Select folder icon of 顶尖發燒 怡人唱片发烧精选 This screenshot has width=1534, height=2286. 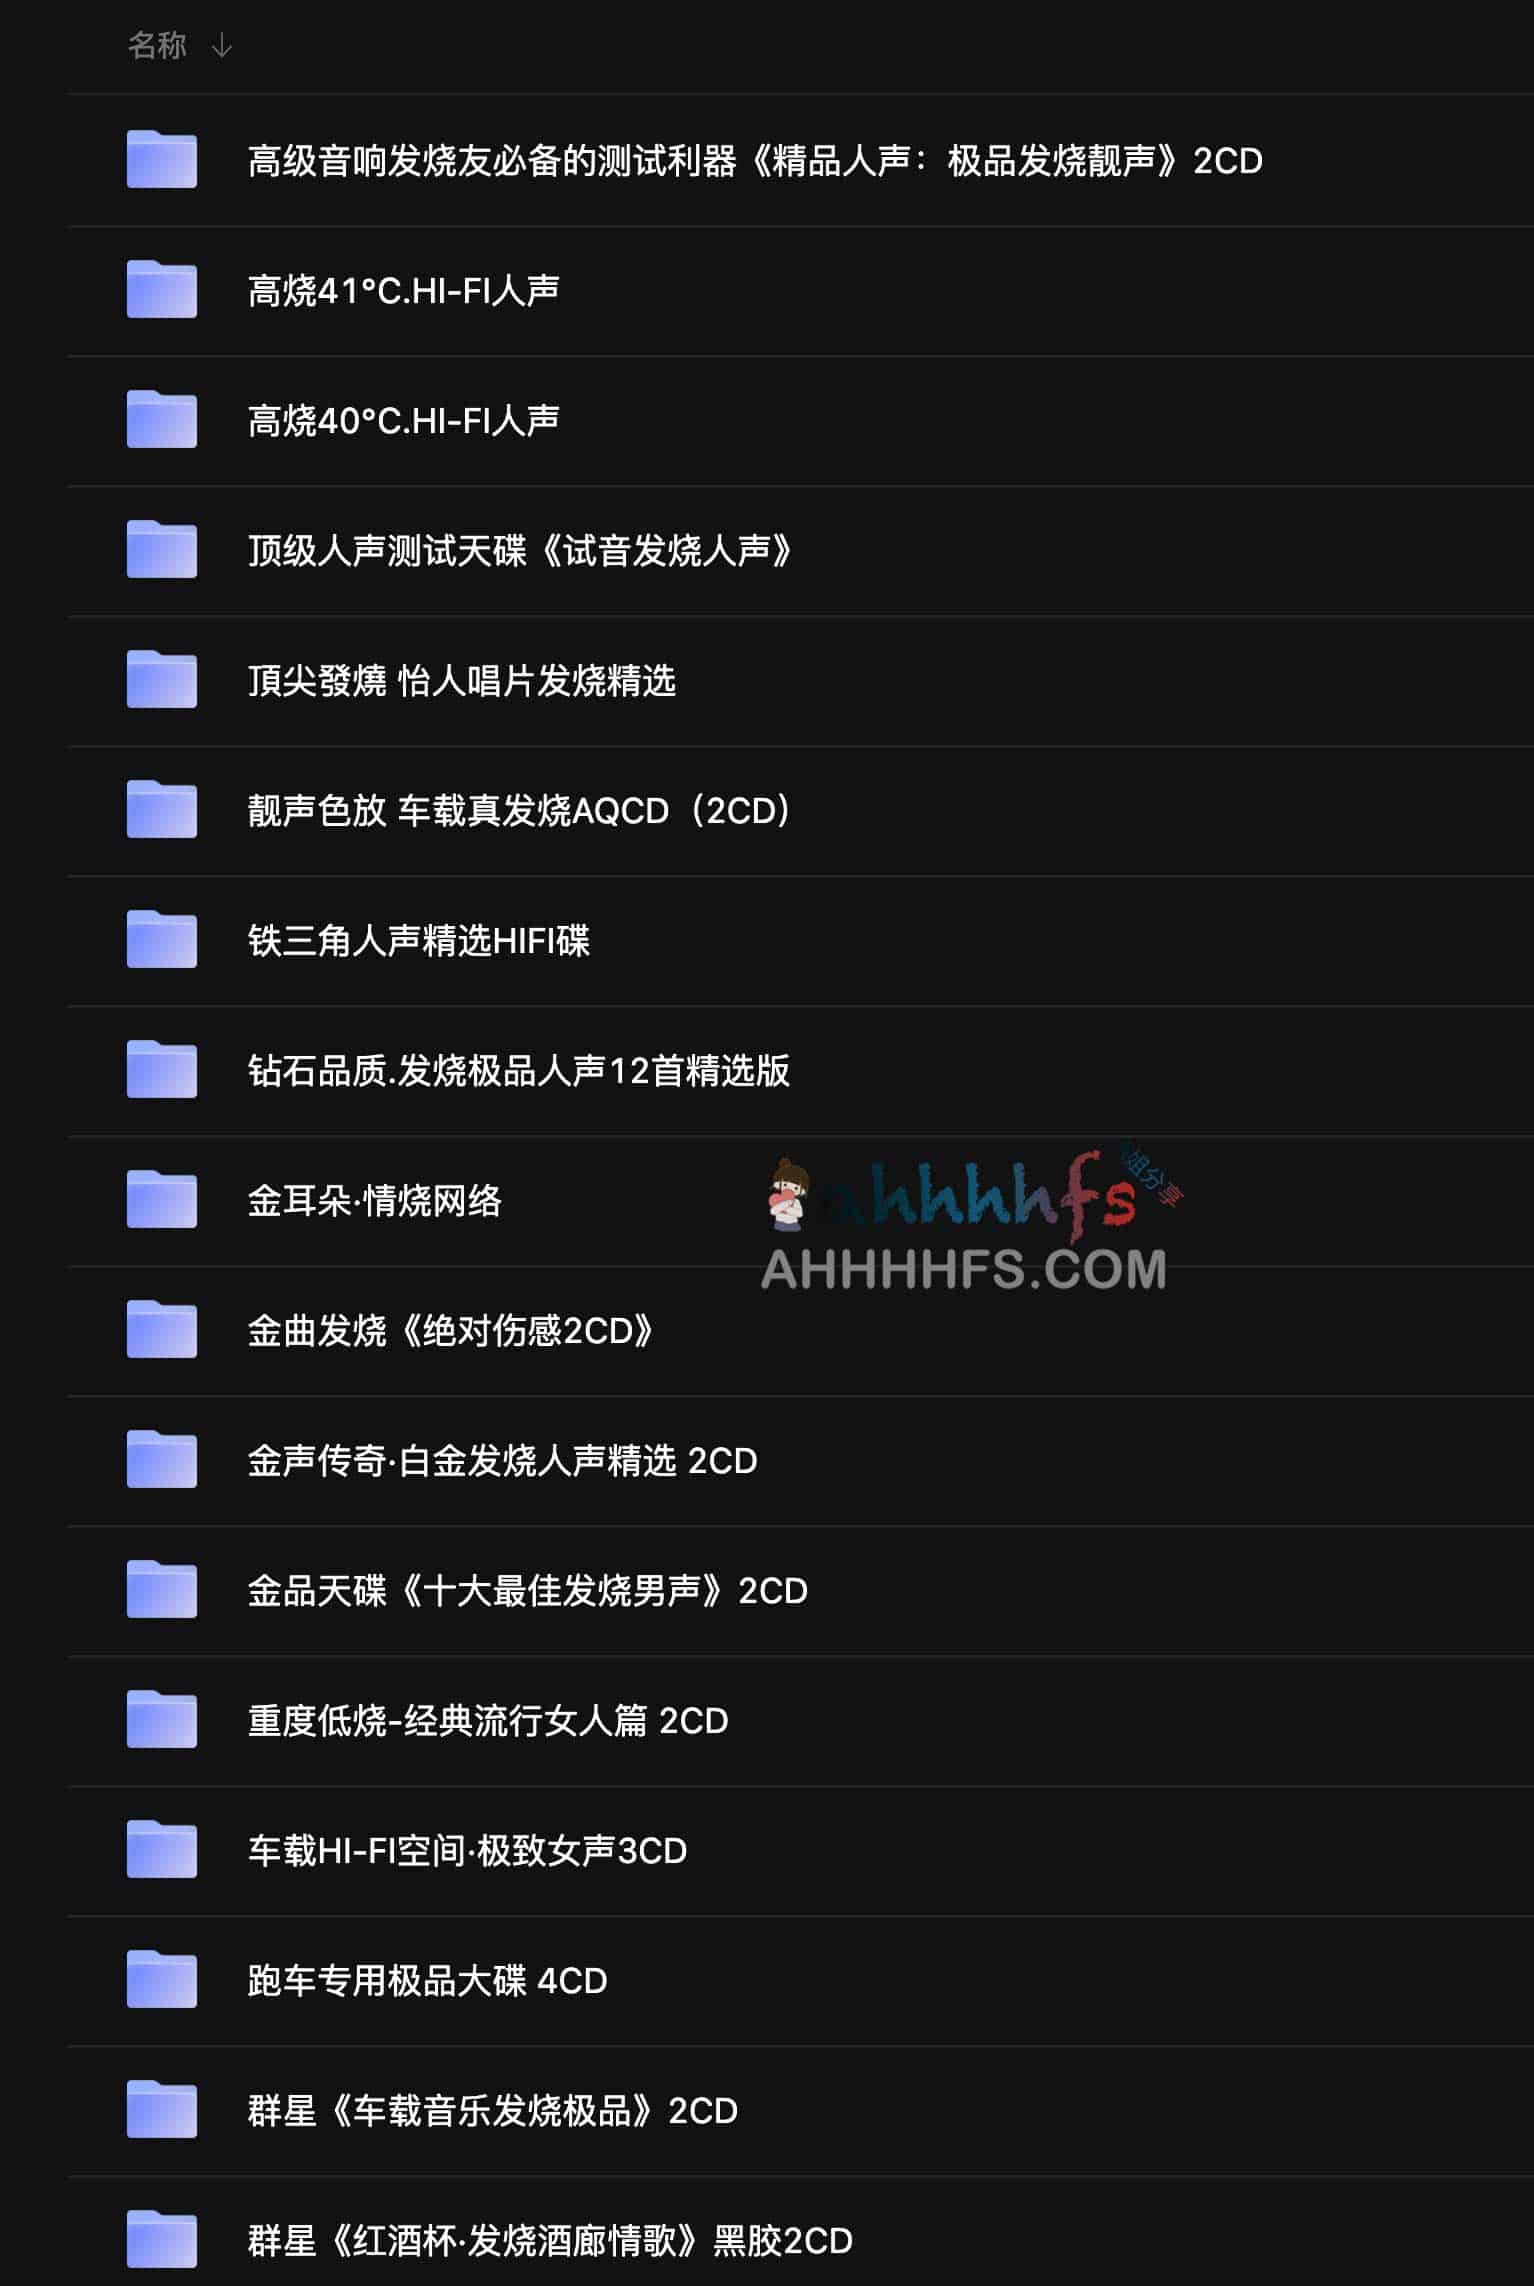click(161, 679)
